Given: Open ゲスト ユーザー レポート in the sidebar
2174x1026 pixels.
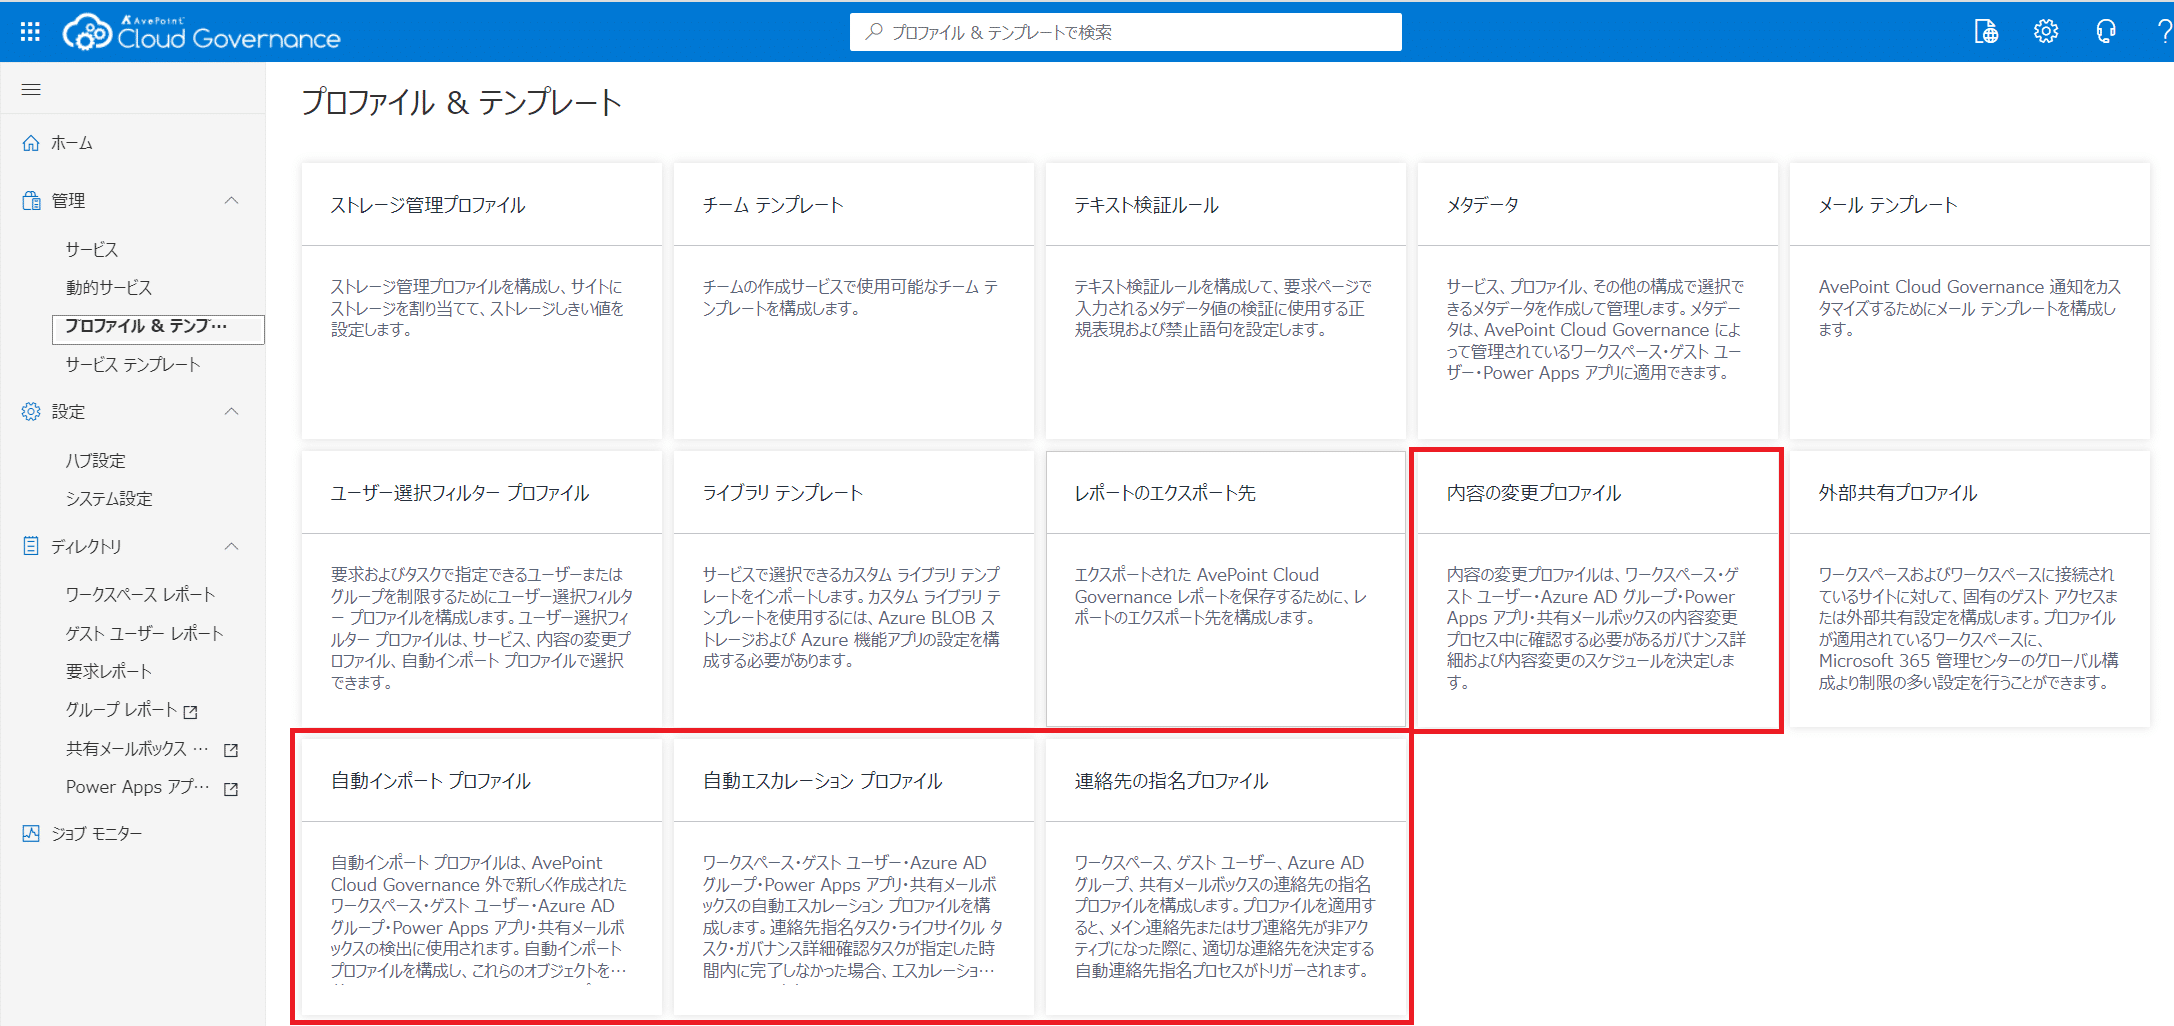Looking at the screenshot, I should point(145,633).
